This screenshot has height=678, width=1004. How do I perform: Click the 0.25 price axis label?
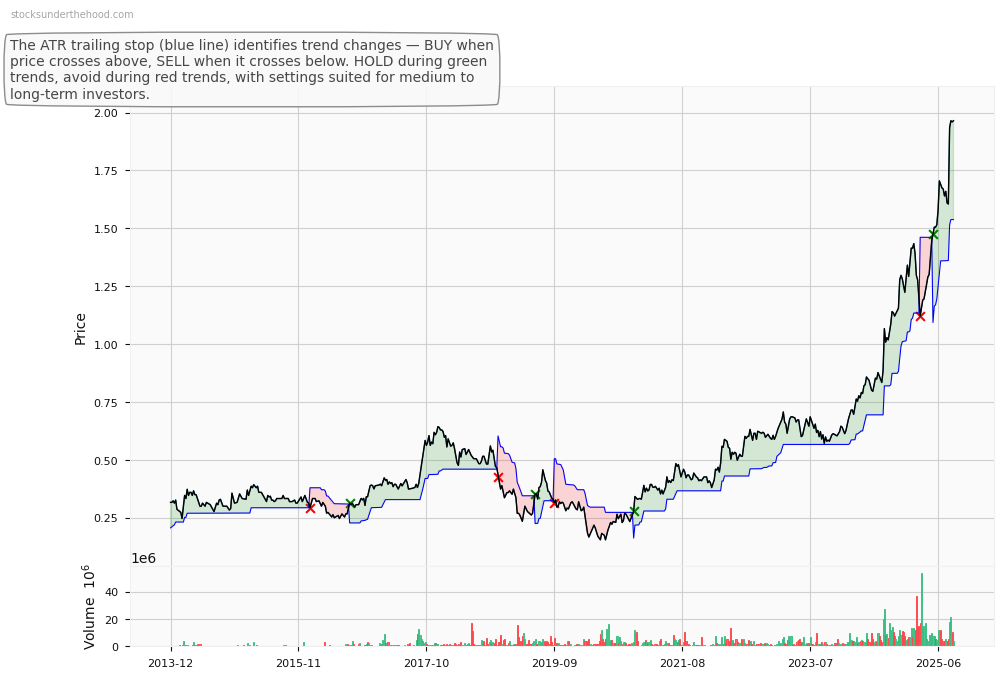coord(106,519)
